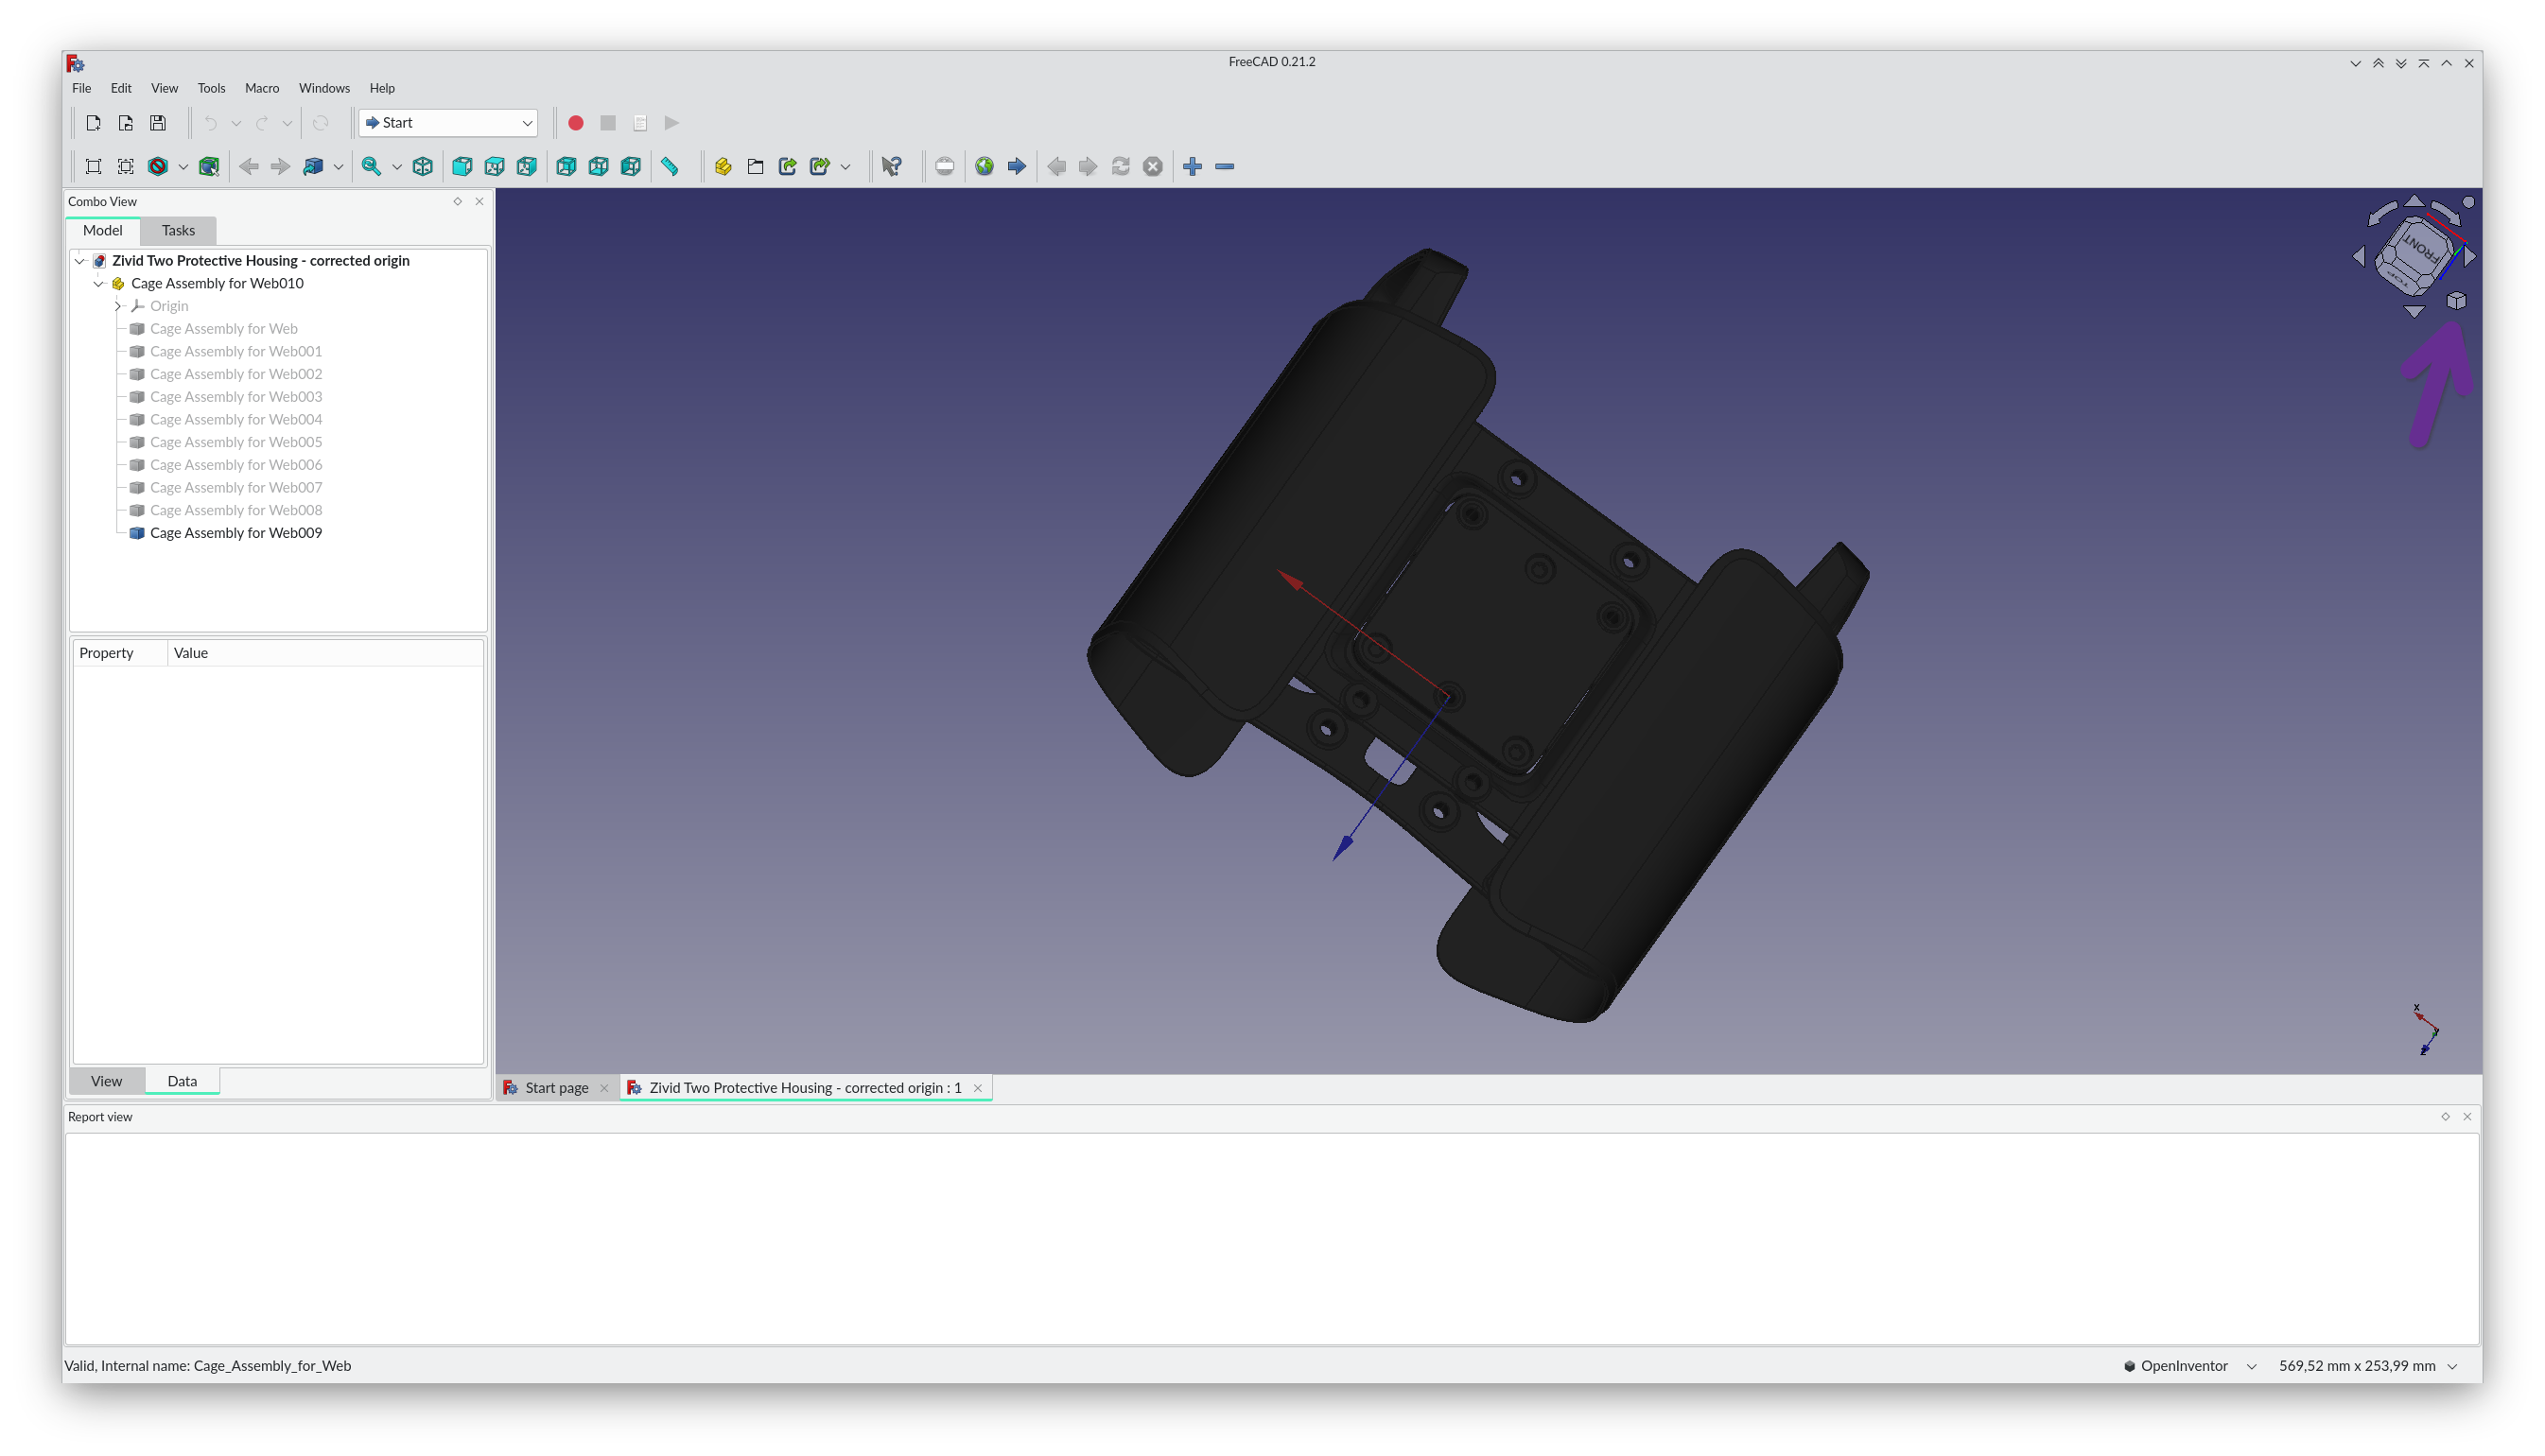Click the Save document icon
The width and height of the screenshot is (2545, 1456).
158,123
